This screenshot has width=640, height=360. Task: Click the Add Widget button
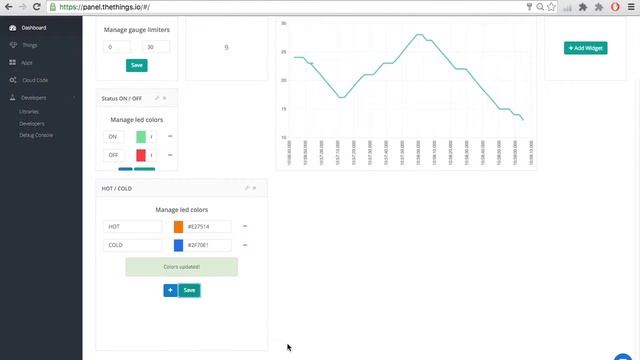(x=585, y=48)
